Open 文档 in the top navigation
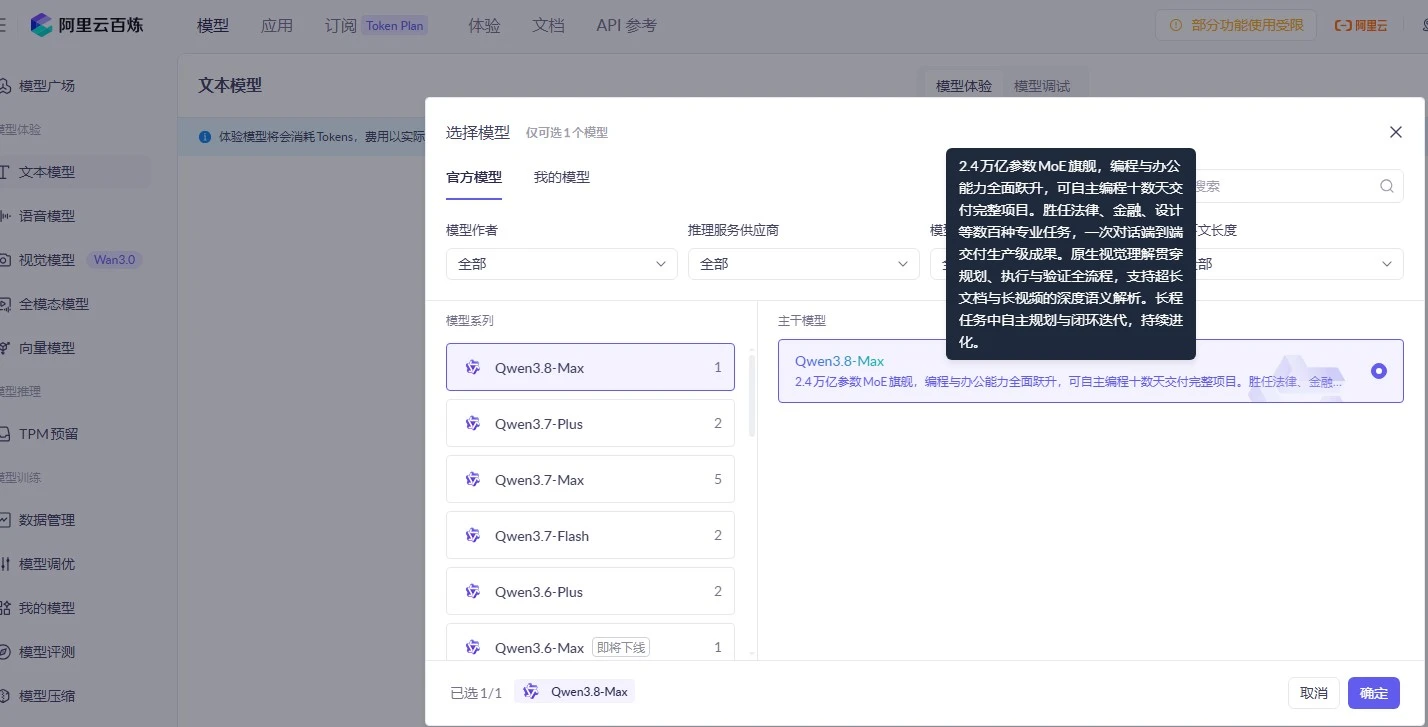Screen dimensions: 1428x727 tap(548, 26)
